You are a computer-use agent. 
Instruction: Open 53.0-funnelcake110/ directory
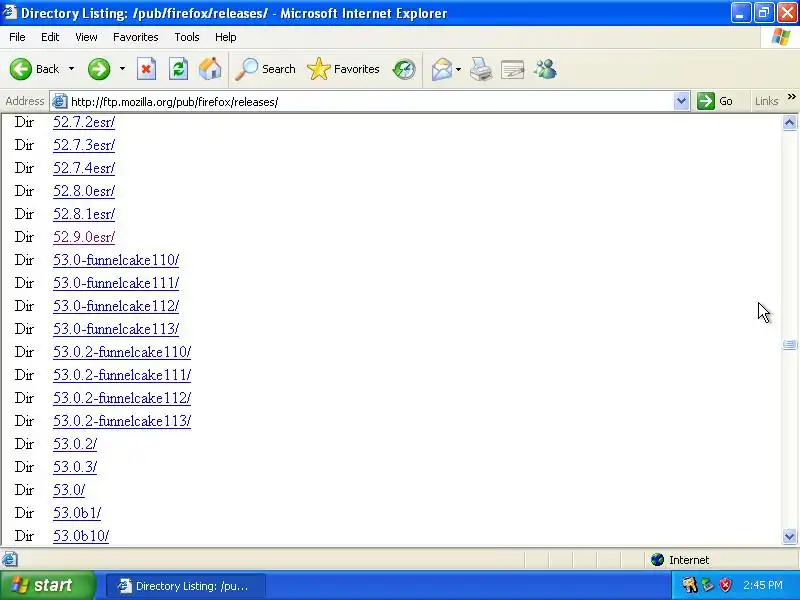click(116, 260)
